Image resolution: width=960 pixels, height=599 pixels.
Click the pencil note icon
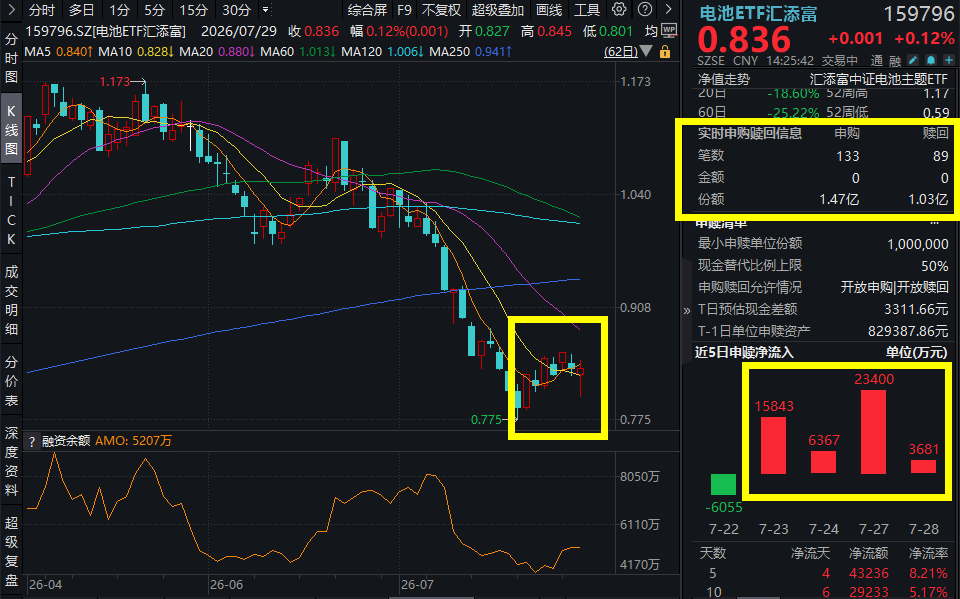913,60
